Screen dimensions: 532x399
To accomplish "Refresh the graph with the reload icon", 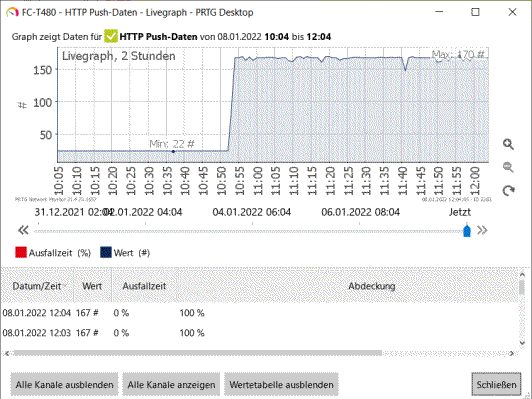I will tap(508, 191).
